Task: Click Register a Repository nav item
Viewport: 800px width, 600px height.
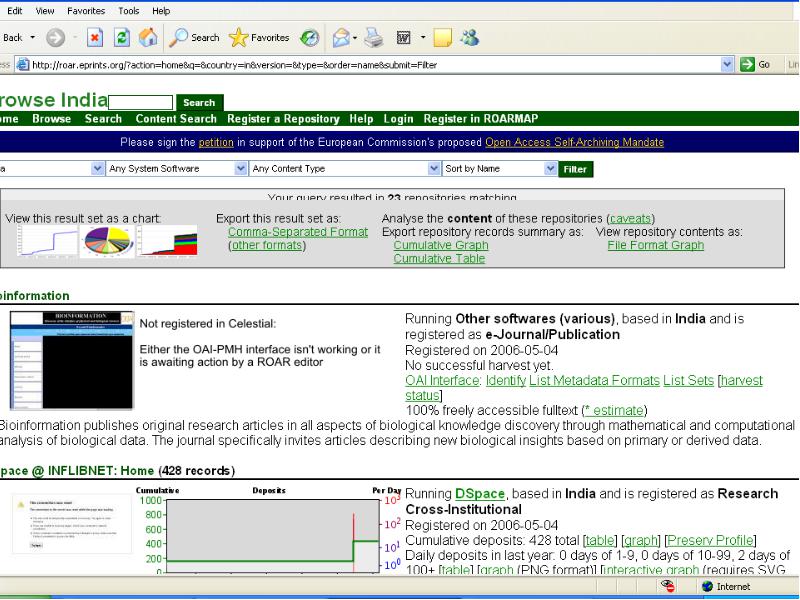Action: point(283,118)
